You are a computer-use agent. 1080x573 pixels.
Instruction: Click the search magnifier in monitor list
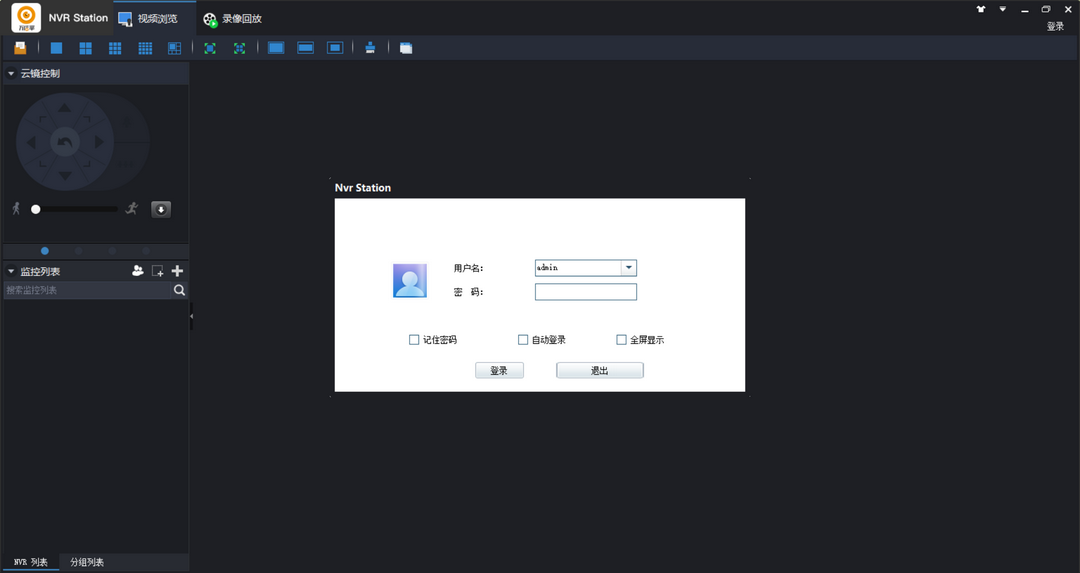click(x=179, y=290)
